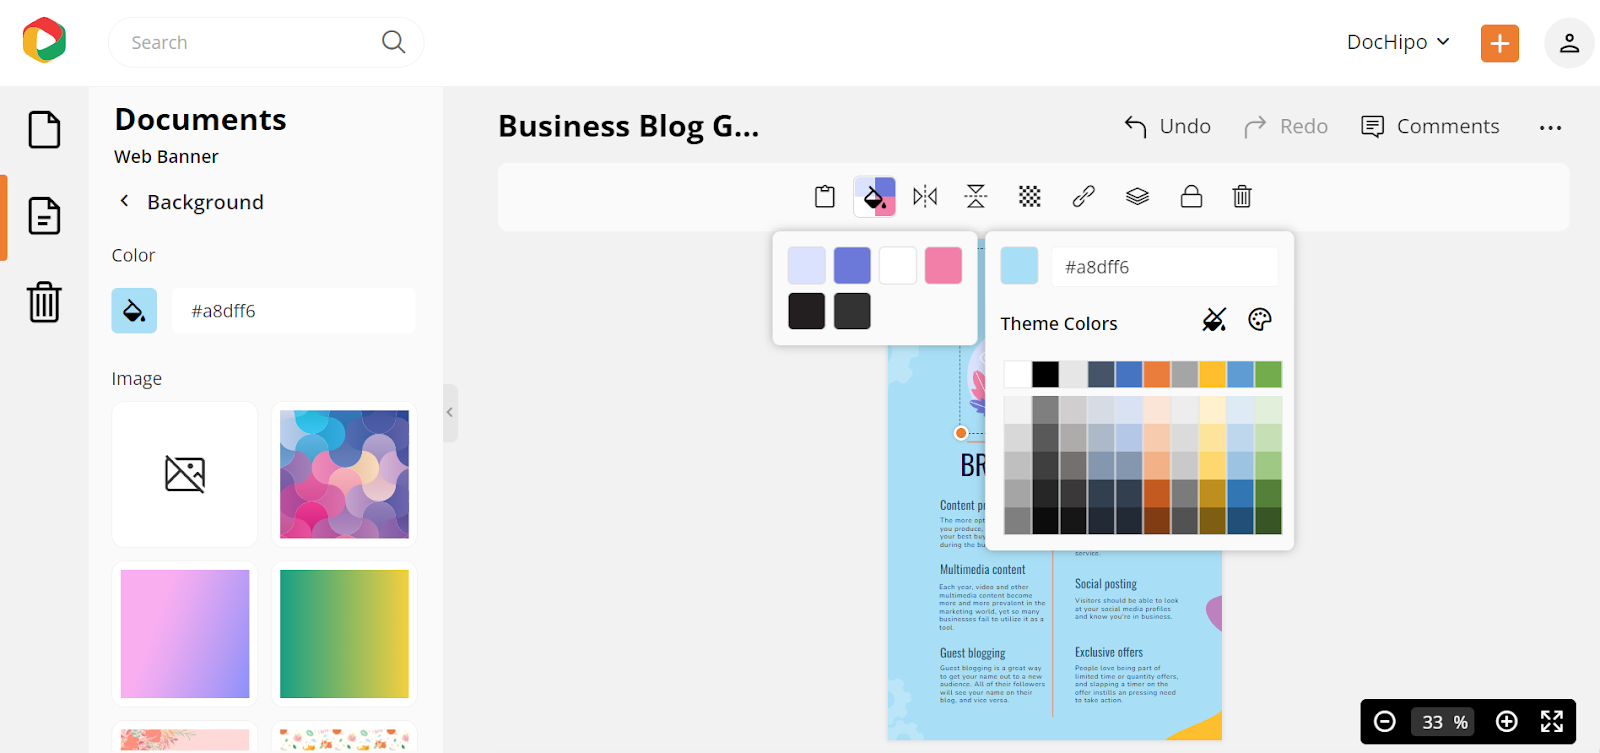Choose gold yellow in Theme Colors top row

pyautogui.click(x=1213, y=374)
